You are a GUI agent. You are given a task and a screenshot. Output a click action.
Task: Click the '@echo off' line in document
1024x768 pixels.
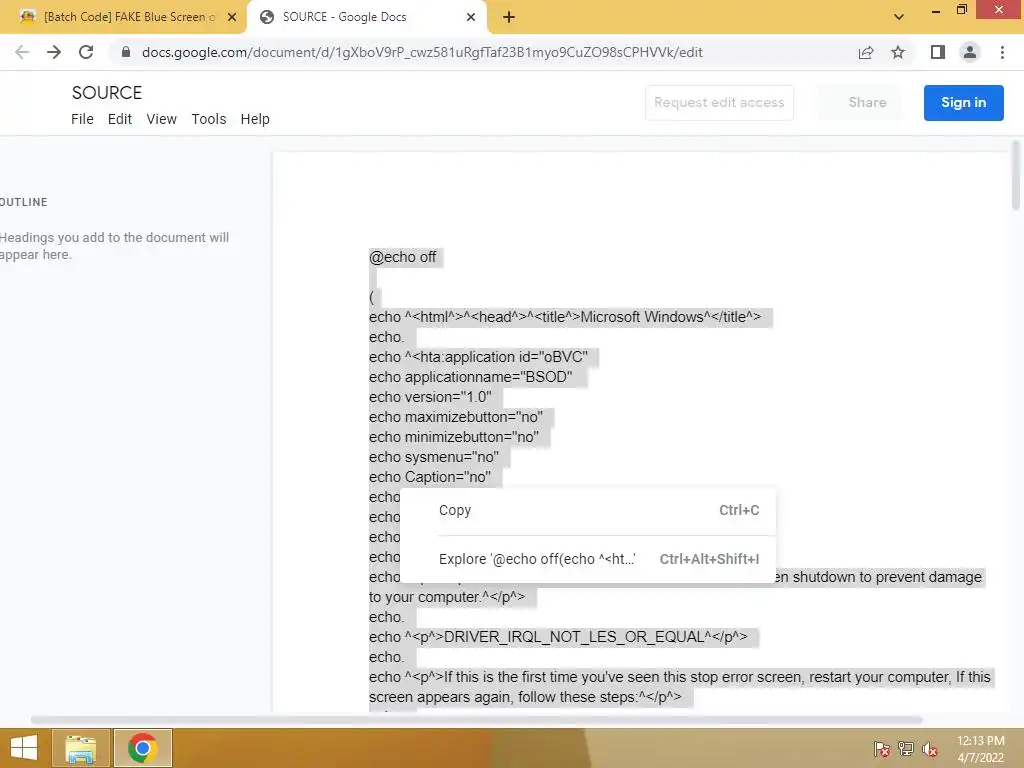click(x=402, y=257)
